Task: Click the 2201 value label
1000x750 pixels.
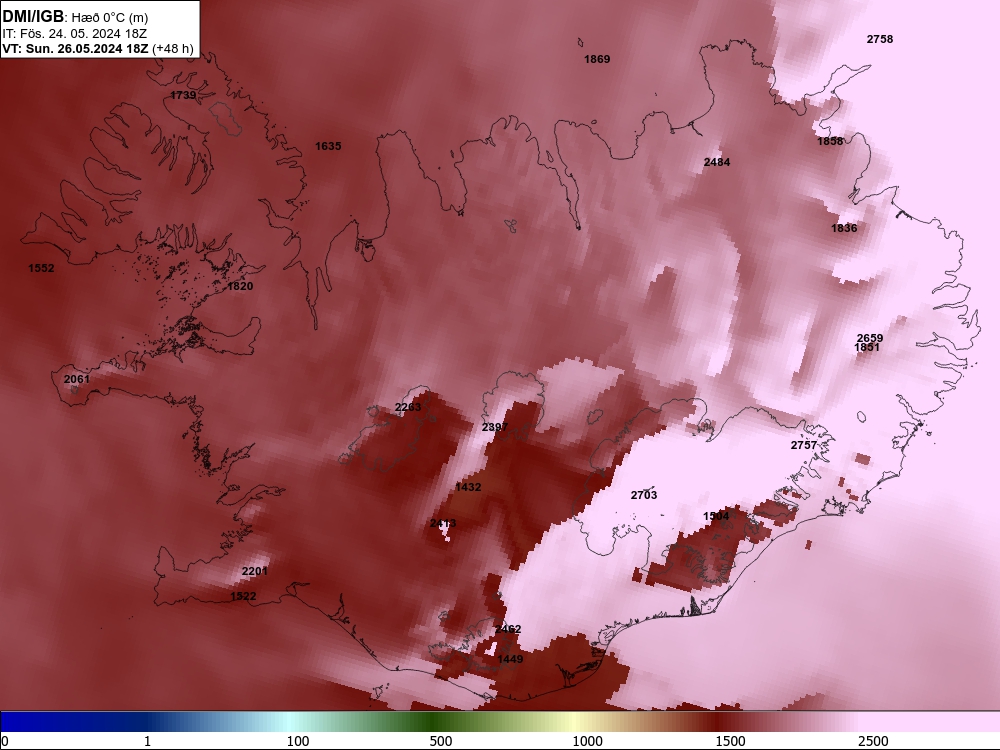Action: 254,571
